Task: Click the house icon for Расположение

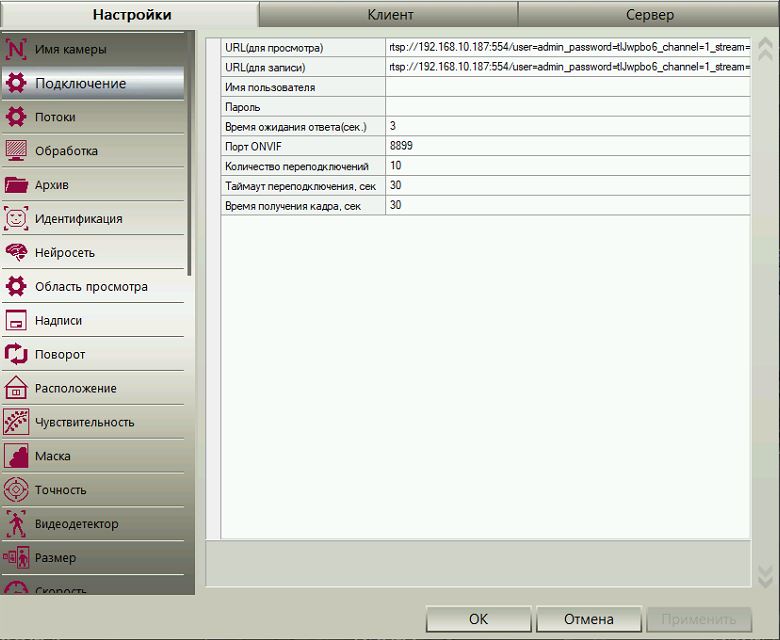Action: pyautogui.click(x=16, y=388)
